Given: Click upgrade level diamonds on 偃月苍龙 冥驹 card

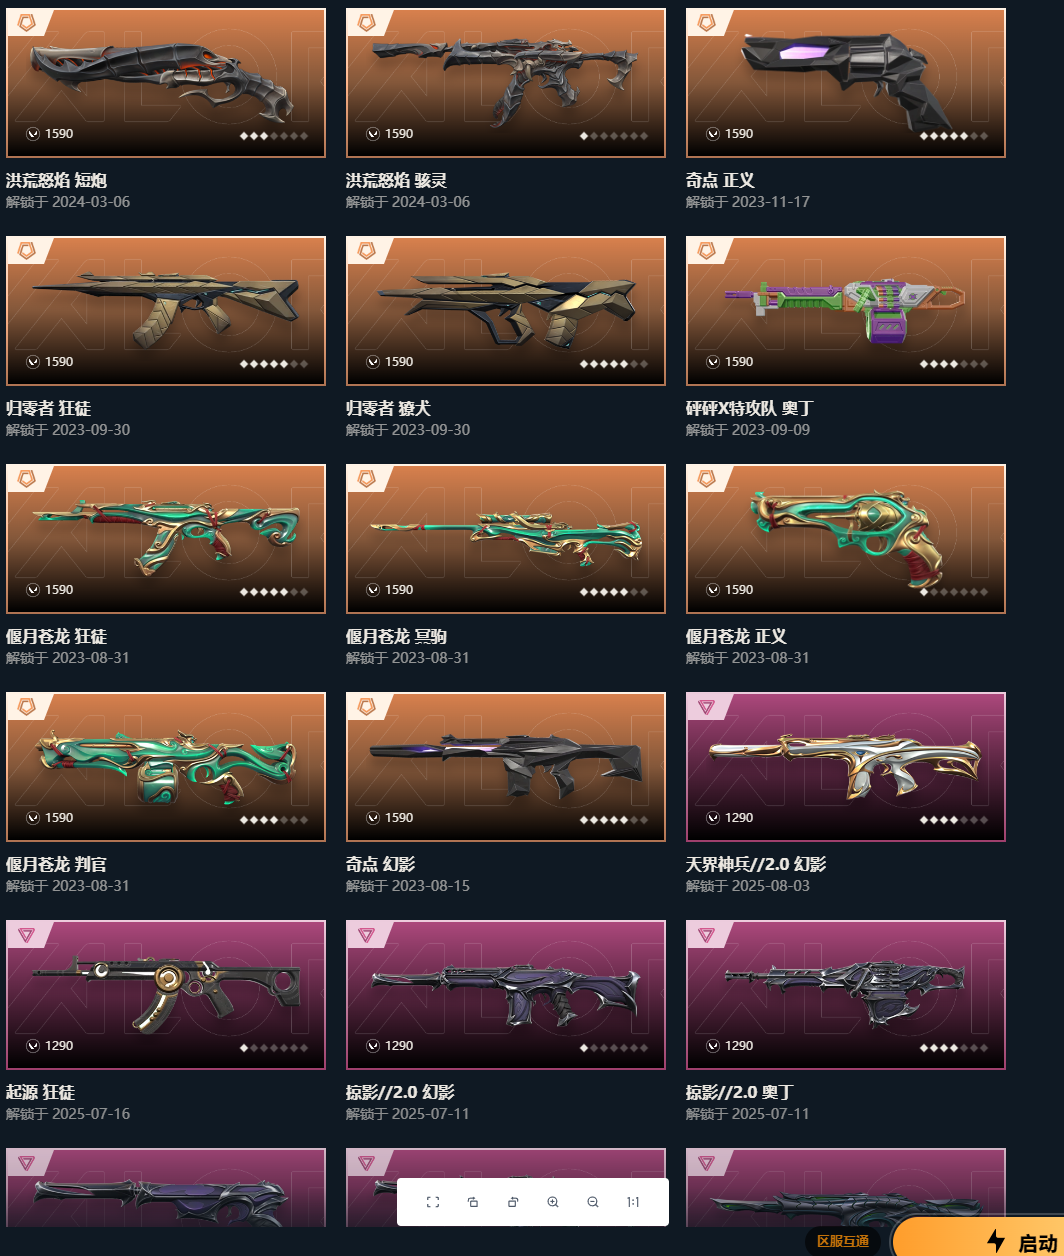Looking at the screenshot, I should (x=614, y=592).
